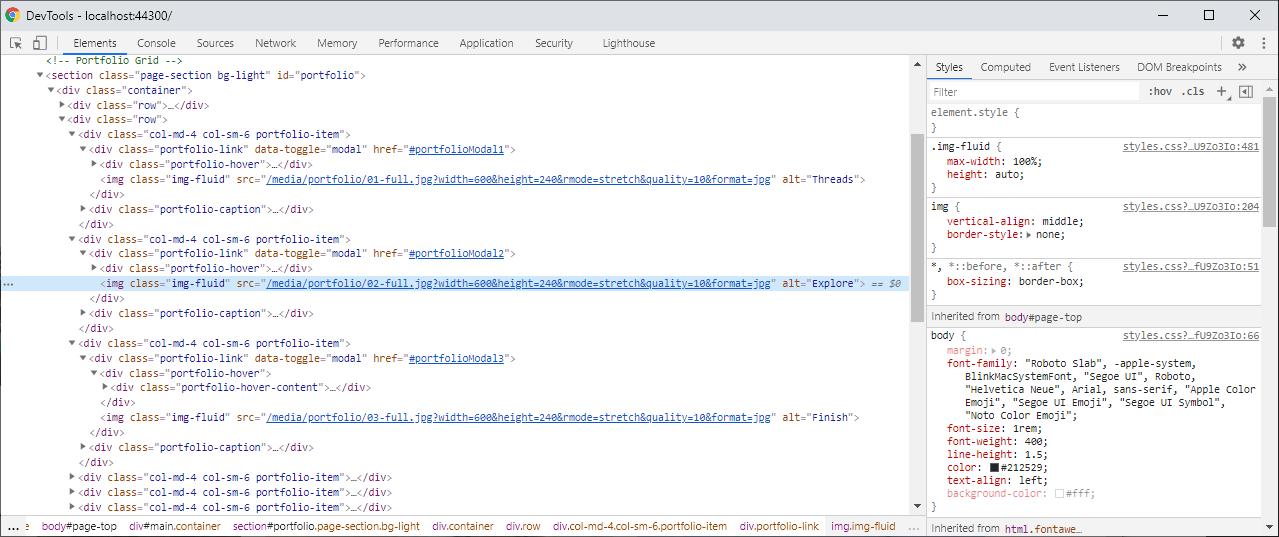1279x537 pixels.
Task: Select the Styles sidebar tab
Action: point(949,67)
